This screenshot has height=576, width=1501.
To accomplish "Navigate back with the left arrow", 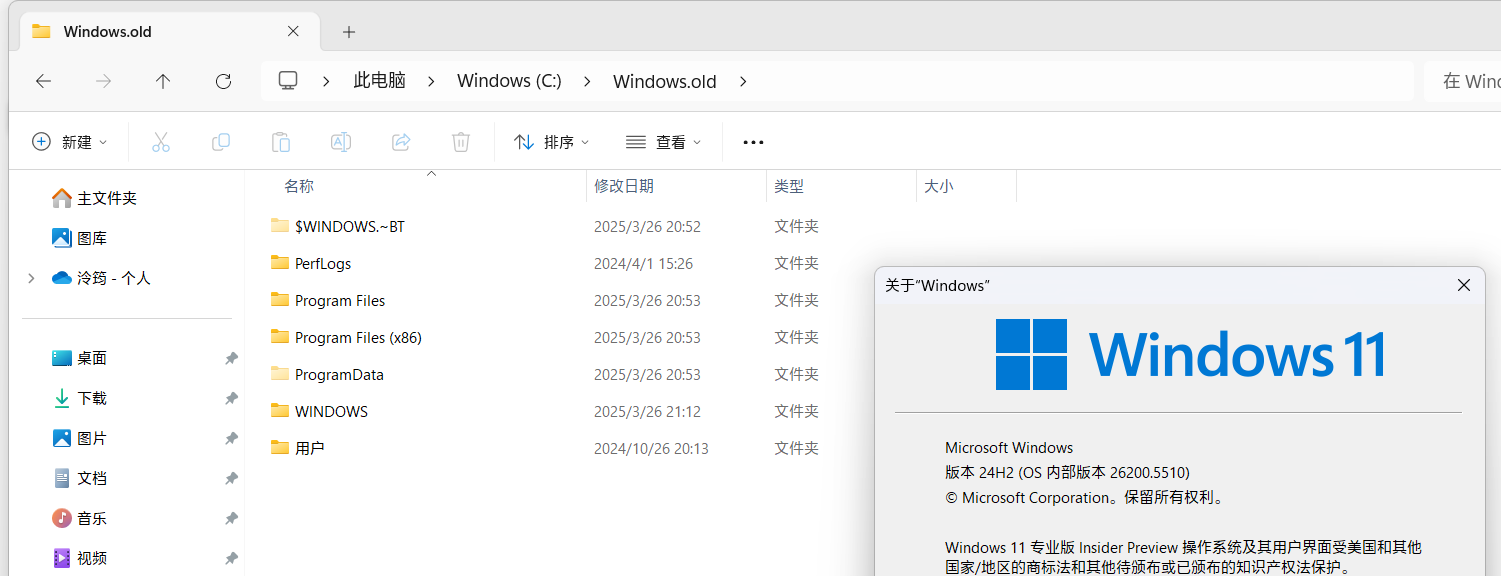I will [43, 81].
